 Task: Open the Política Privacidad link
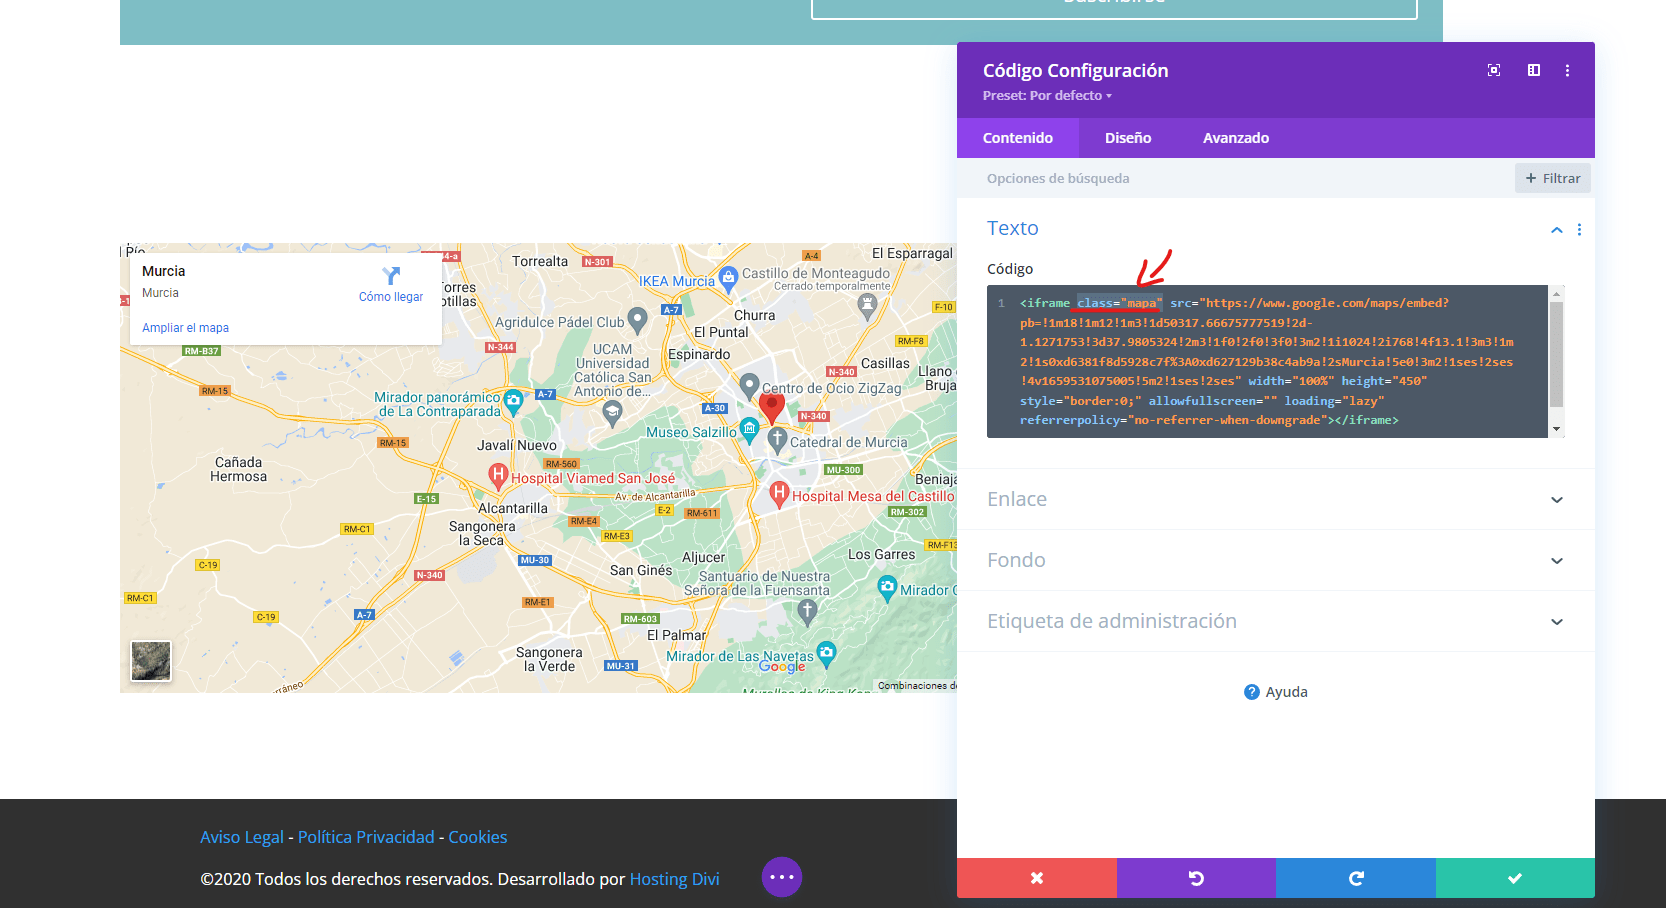pos(366,837)
